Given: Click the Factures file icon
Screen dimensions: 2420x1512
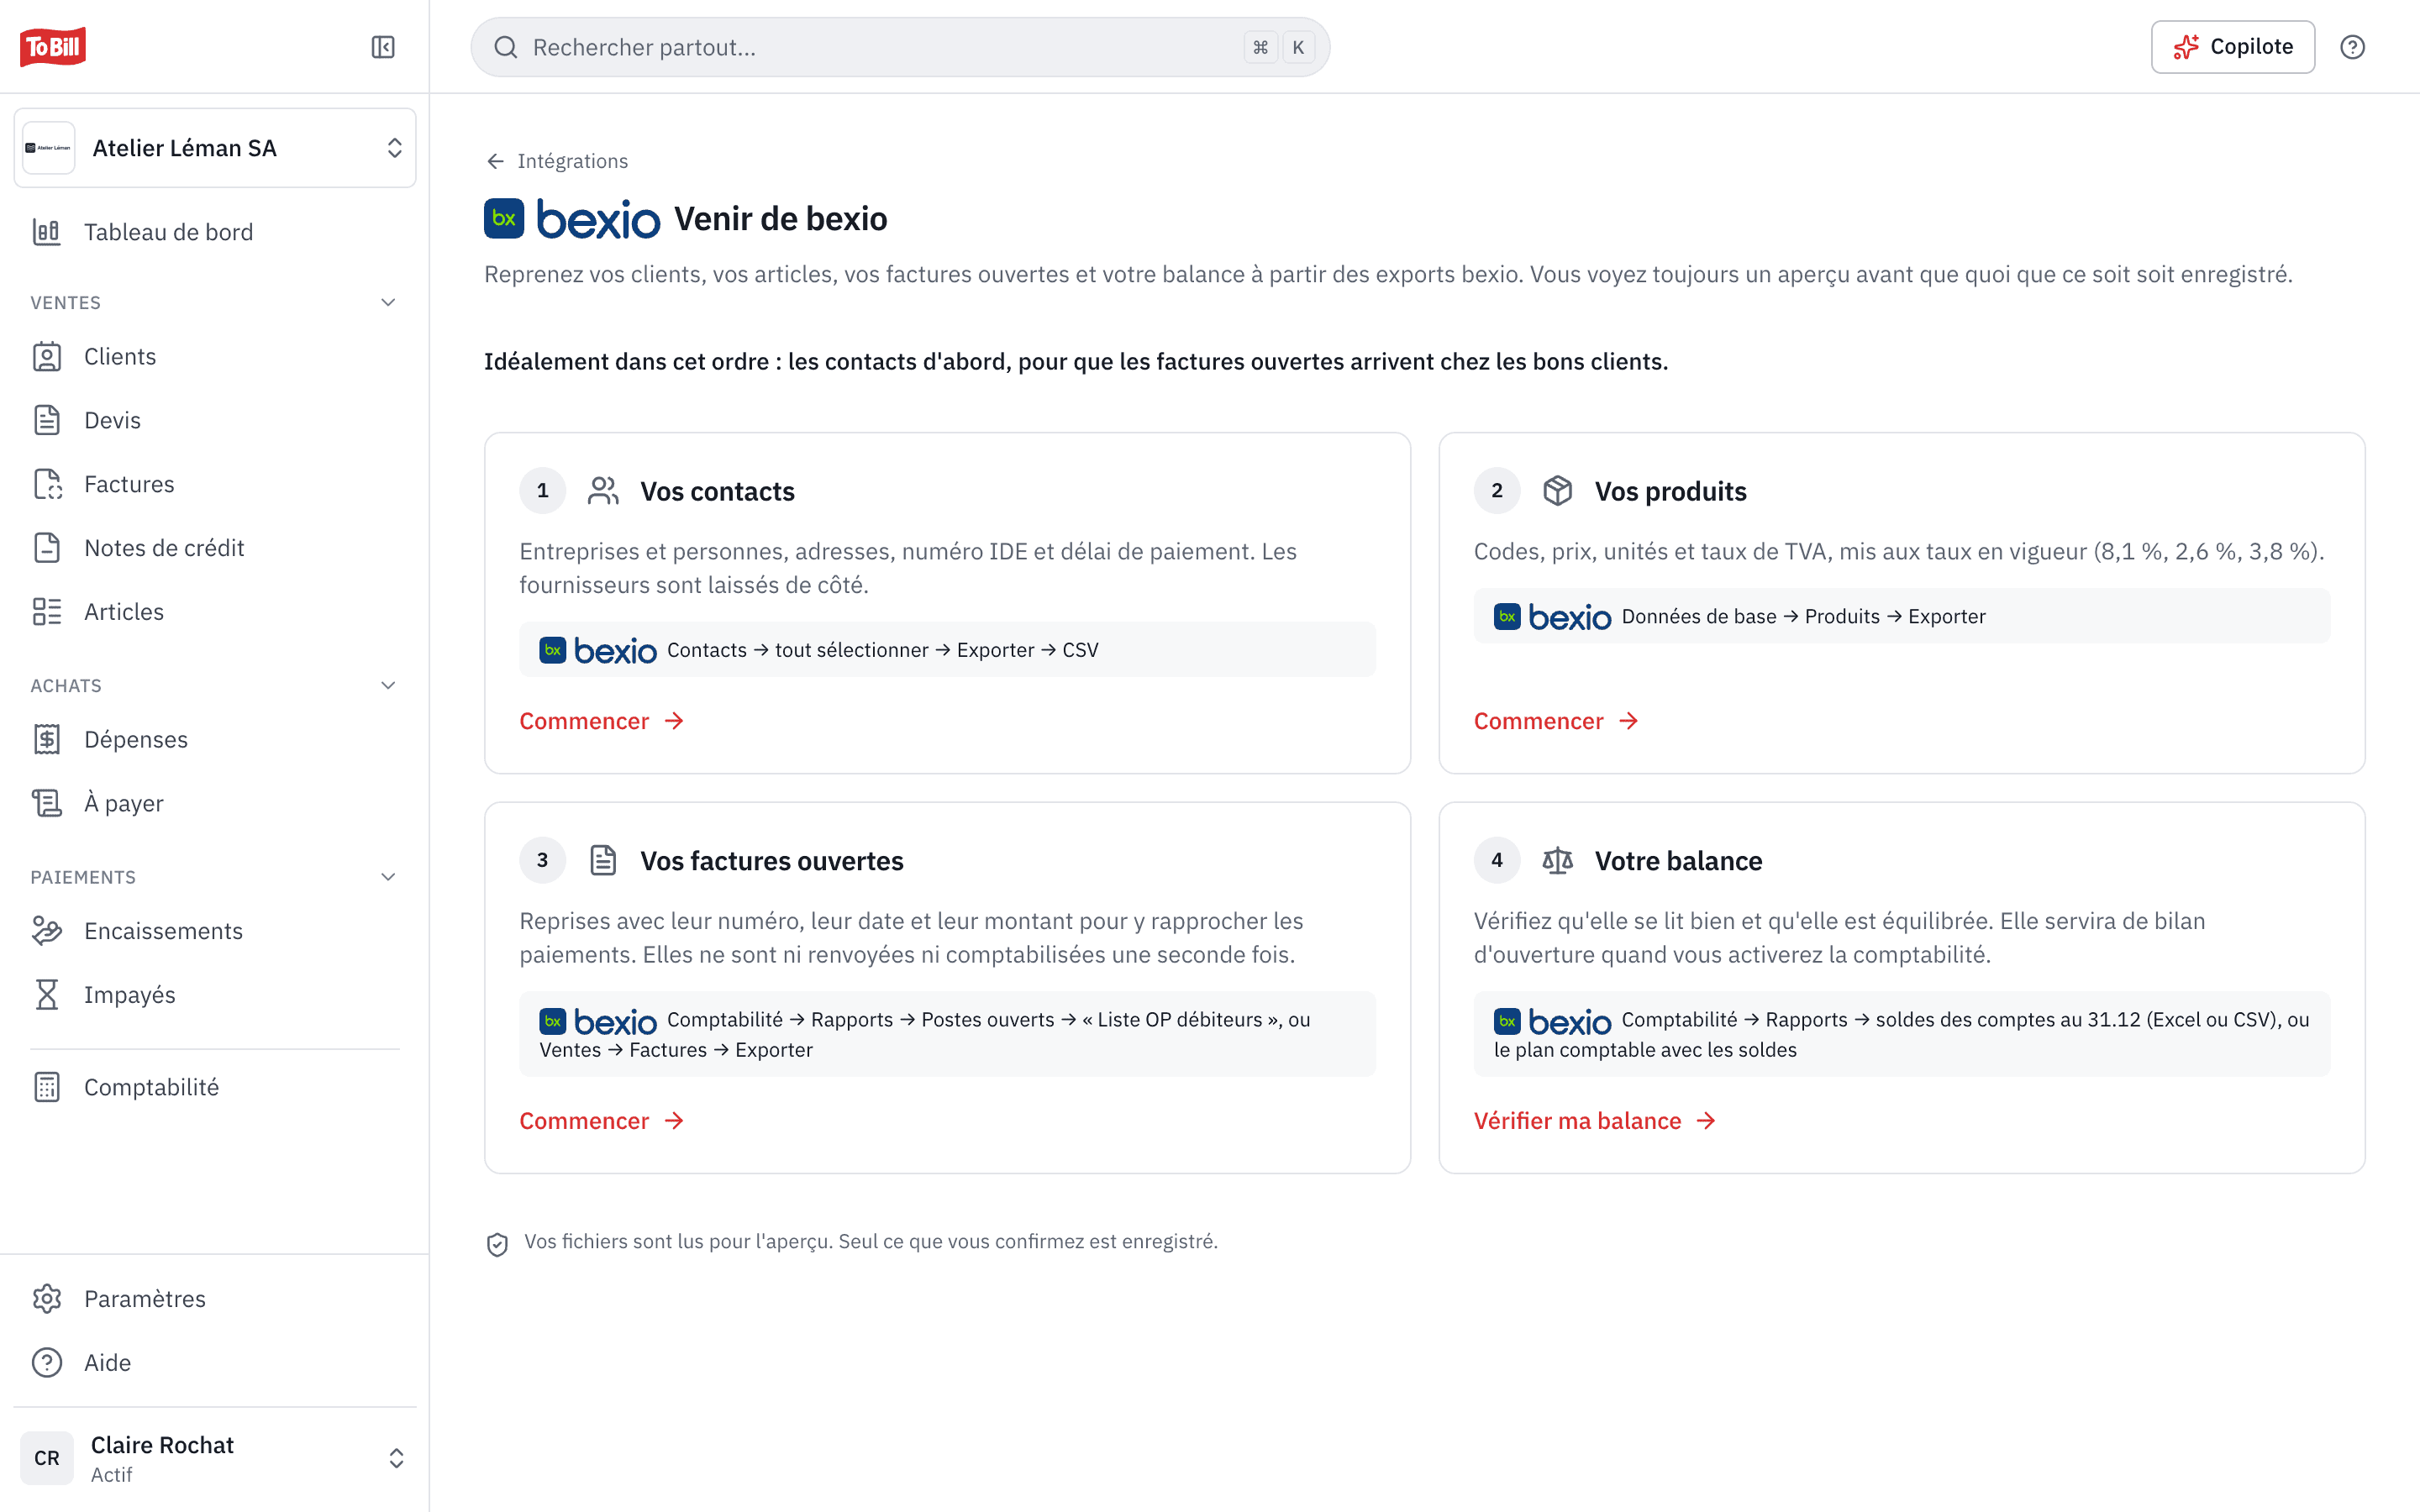Looking at the screenshot, I should (x=47, y=484).
